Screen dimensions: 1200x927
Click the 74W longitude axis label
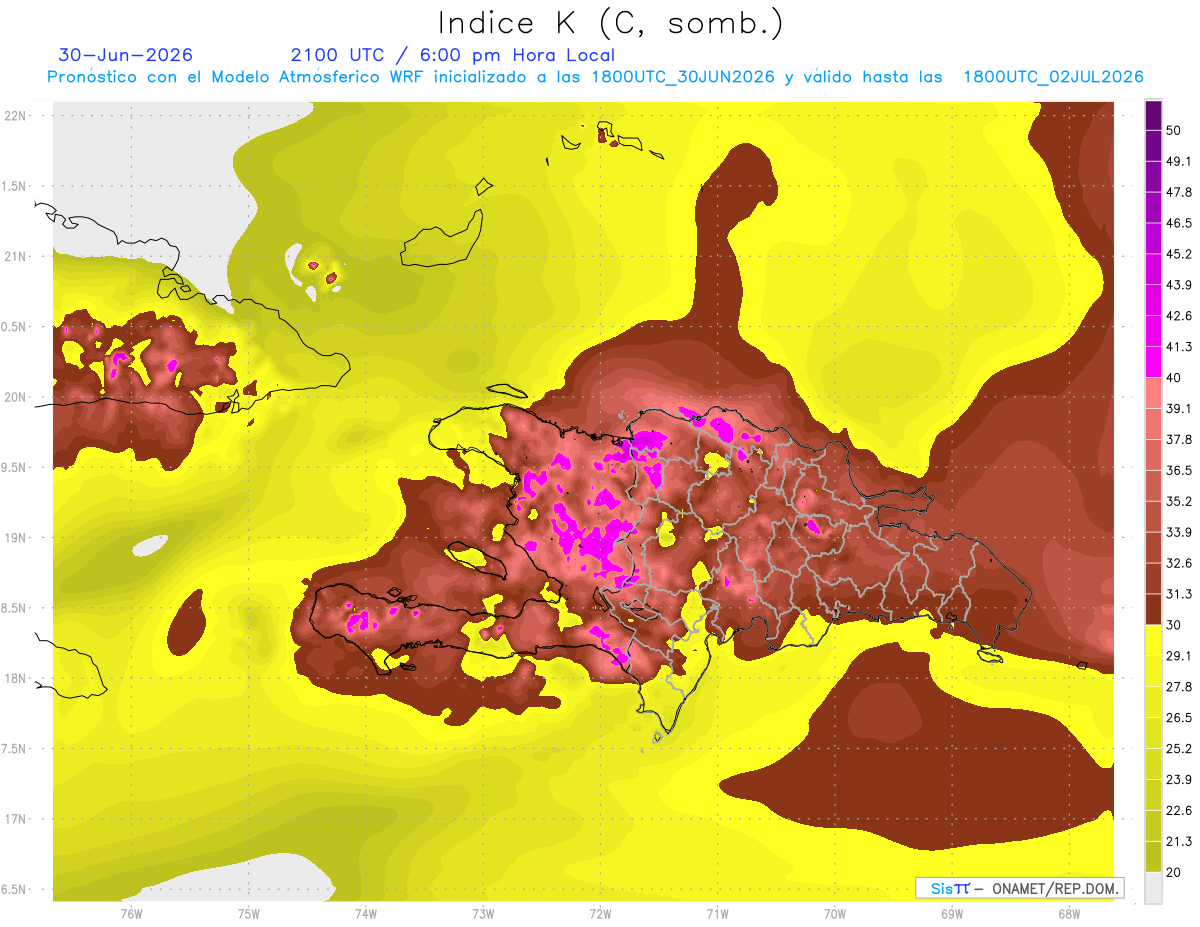(x=365, y=913)
